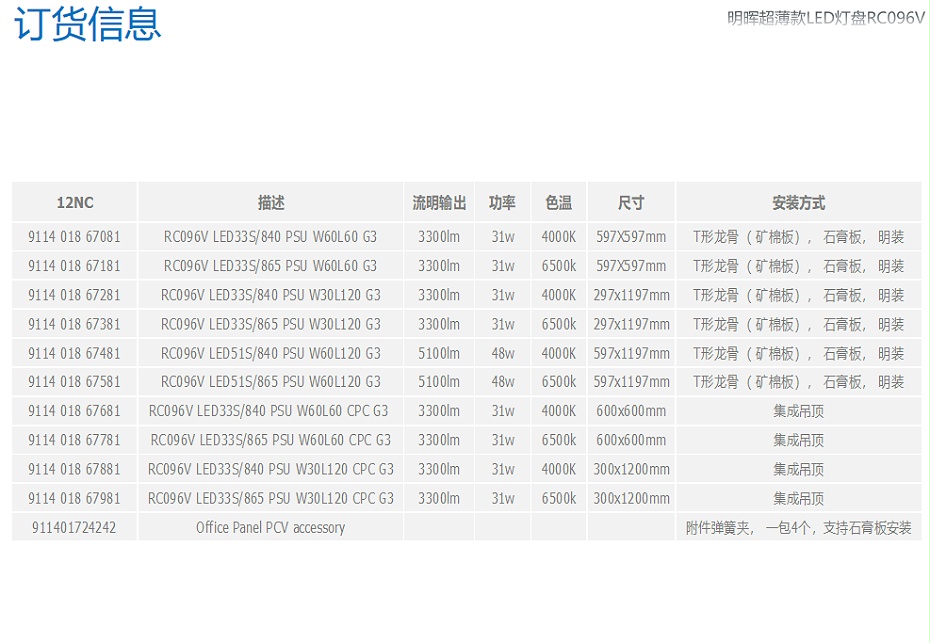
Task: Click 597X597mm size in row 67181
Action: (631, 266)
